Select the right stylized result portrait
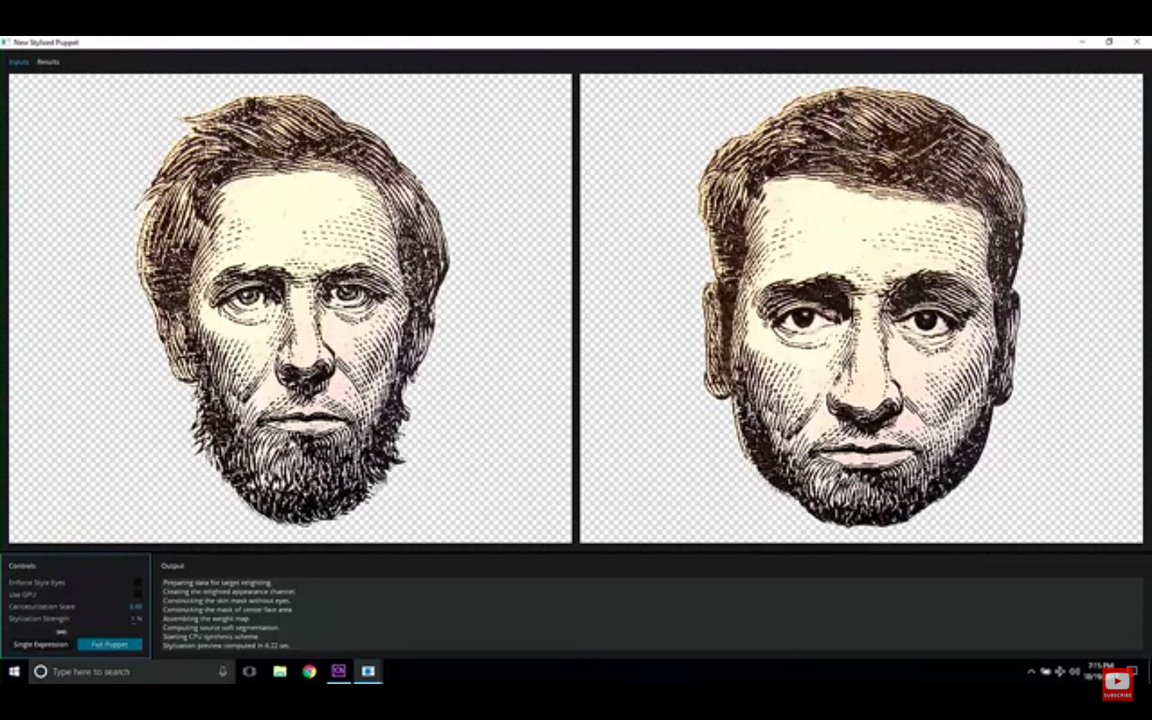Image resolution: width=1152 pixels, height=720 pixels. (861, 309)
